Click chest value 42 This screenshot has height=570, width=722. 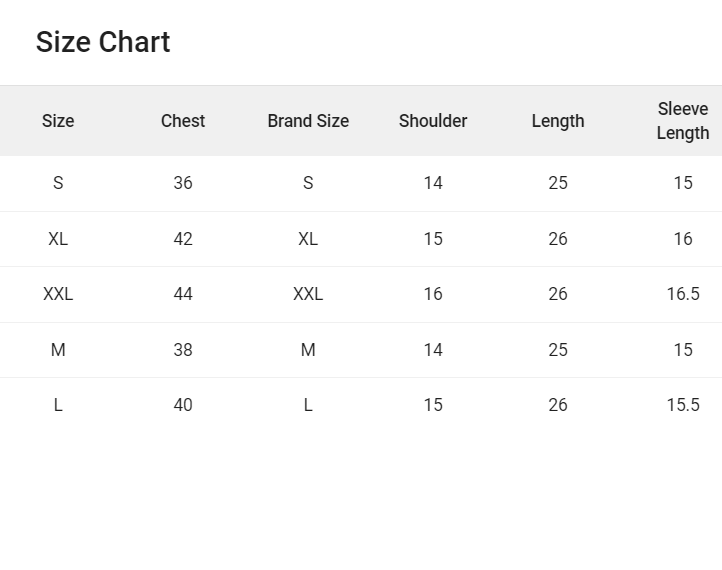(183, 239)
